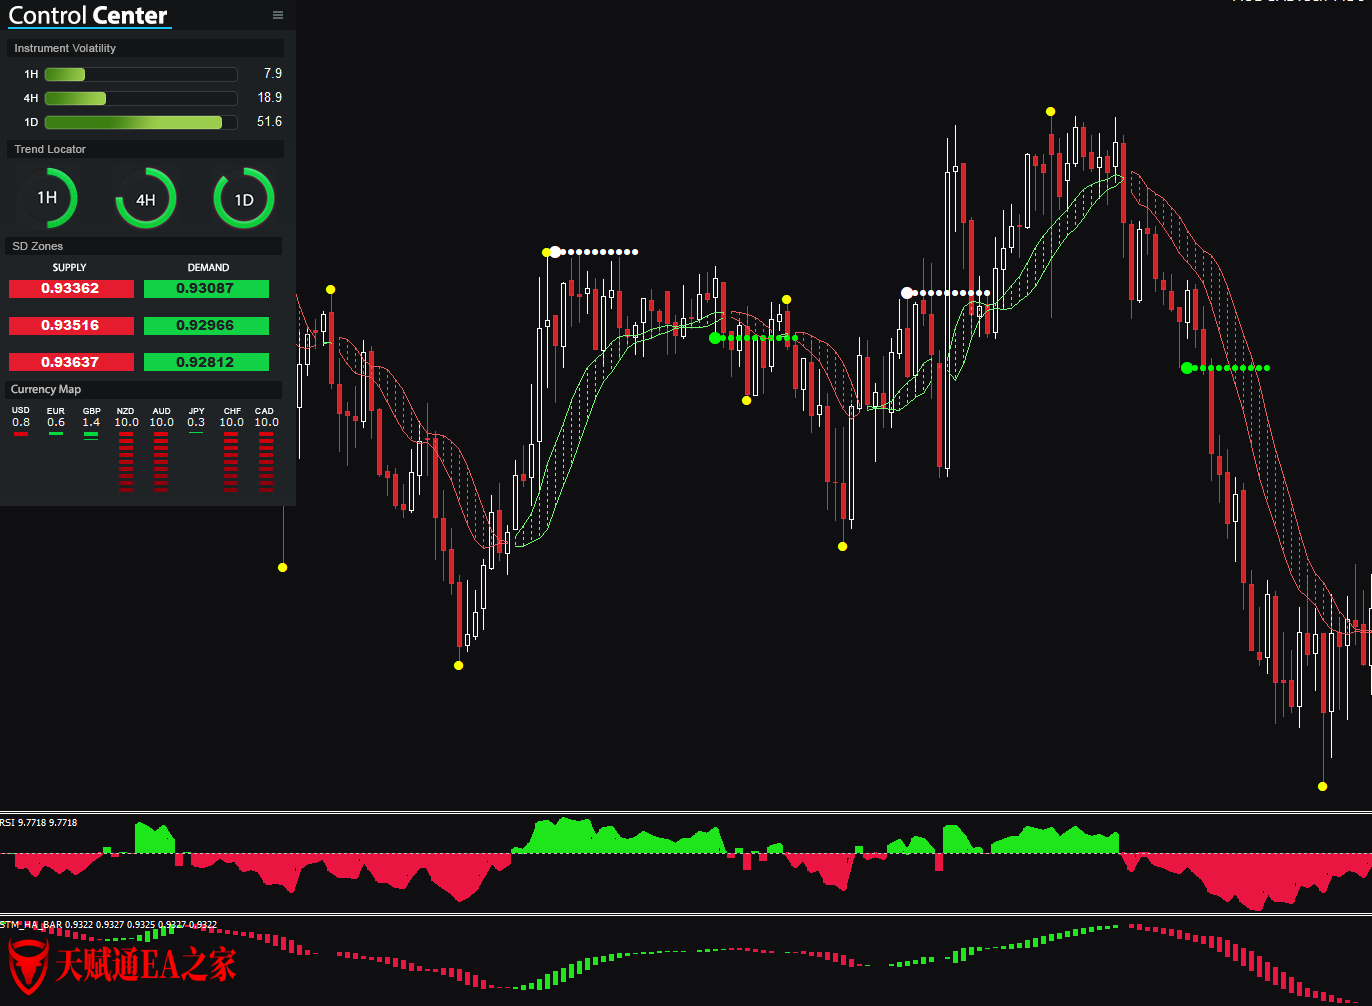Select supply zone level 0.93637

pos(71,362)
